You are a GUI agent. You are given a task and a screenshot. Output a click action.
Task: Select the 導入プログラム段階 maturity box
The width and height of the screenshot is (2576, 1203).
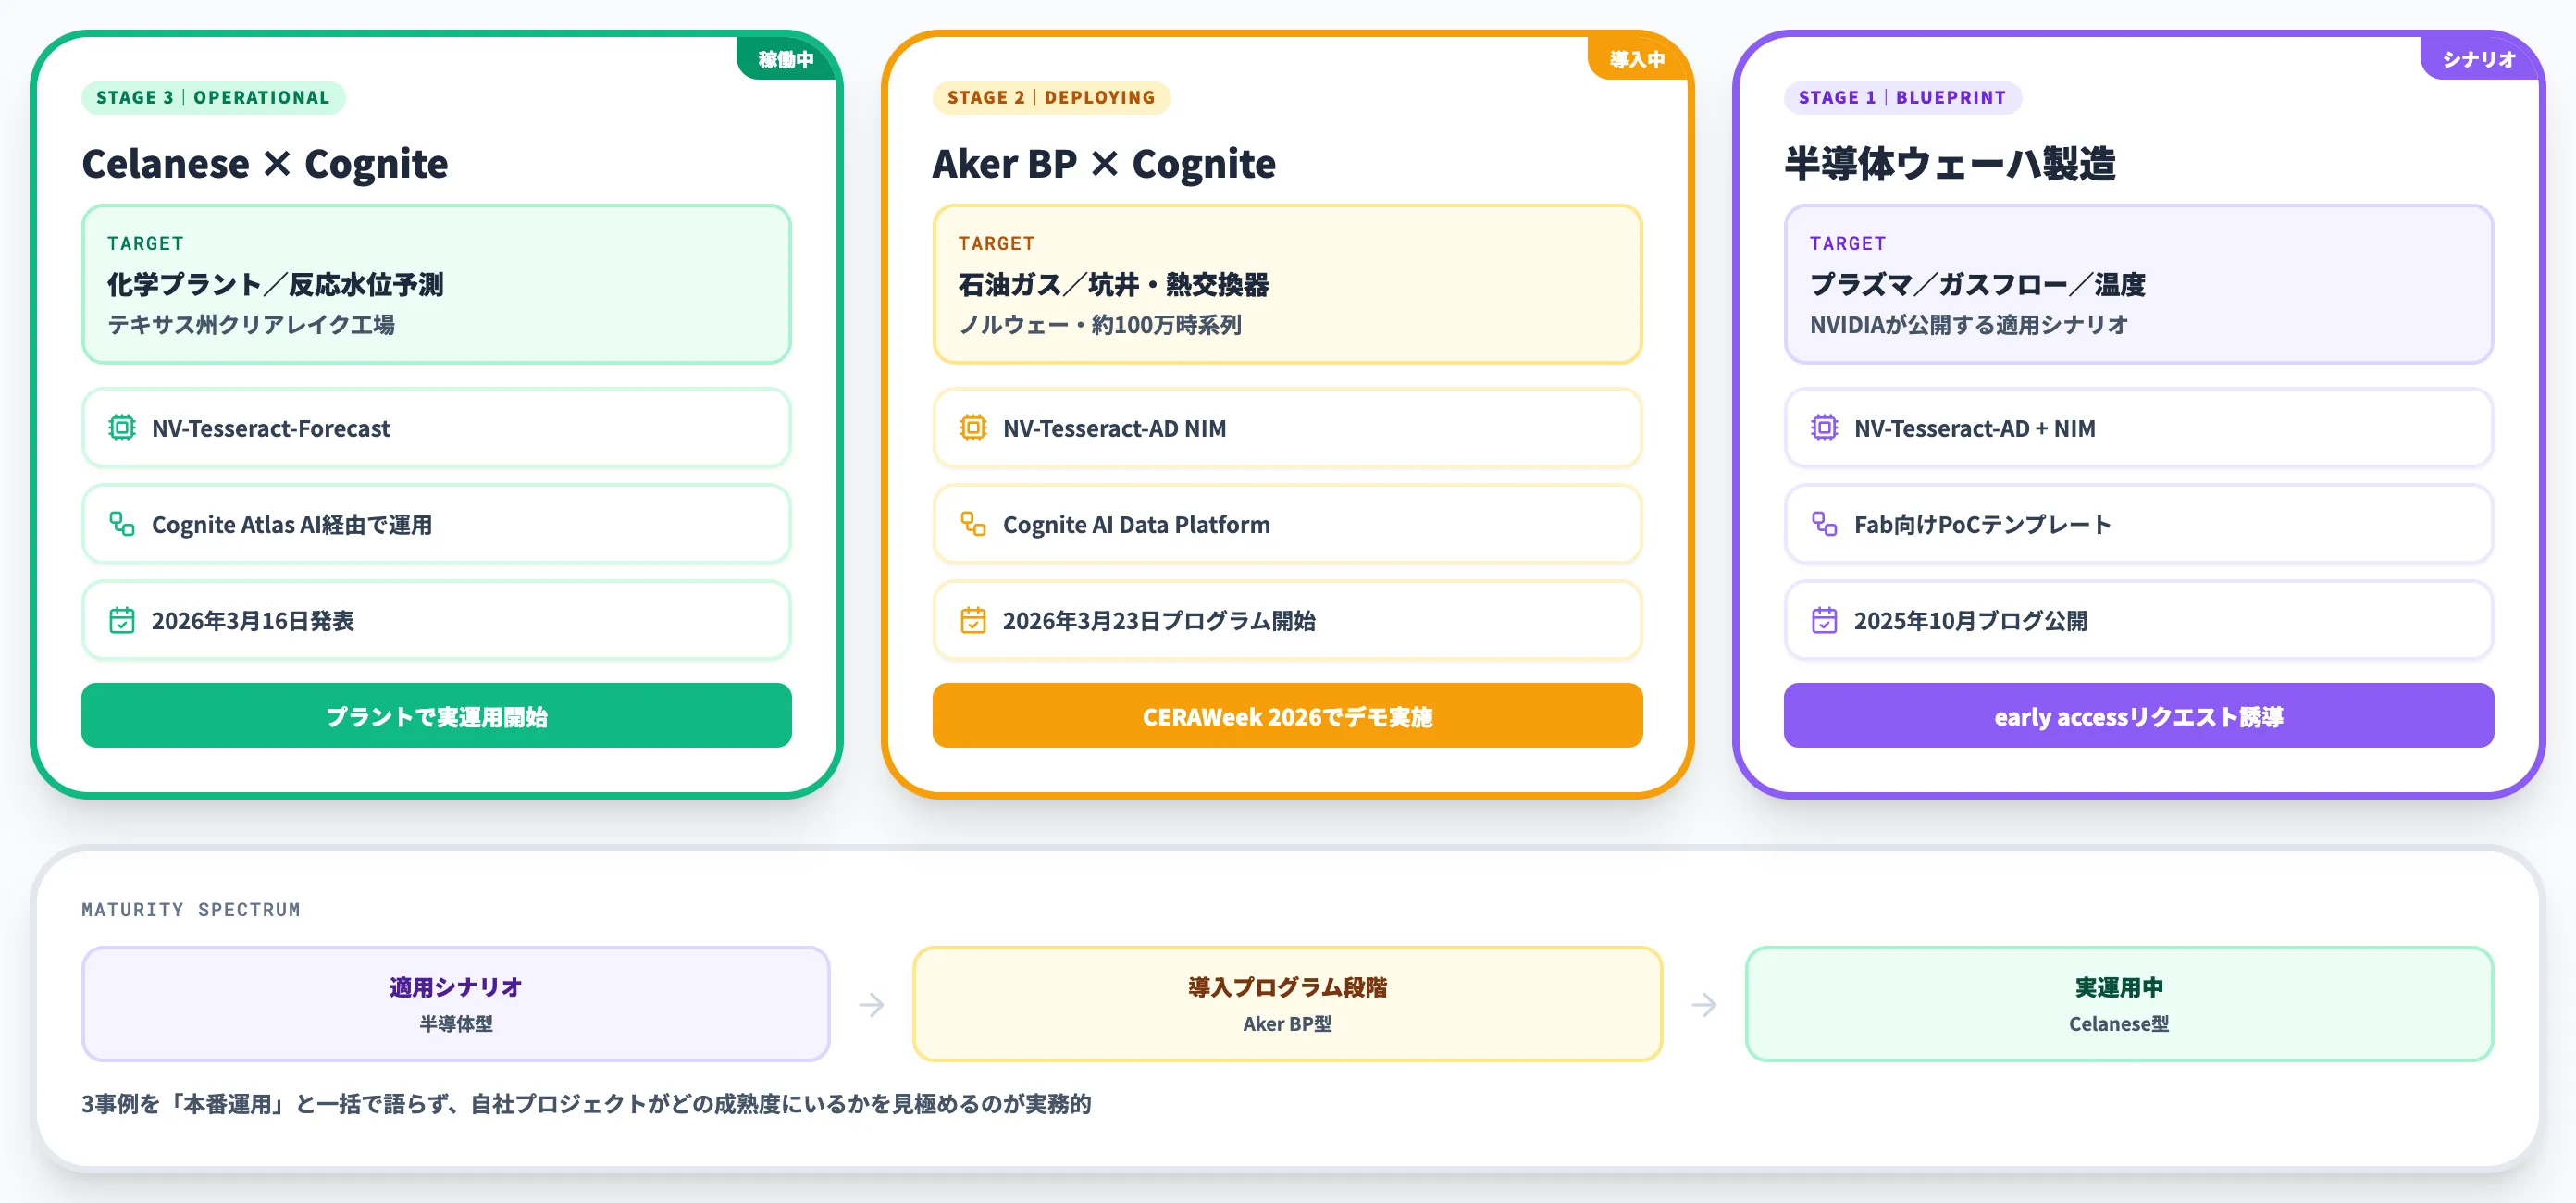1287,1004
